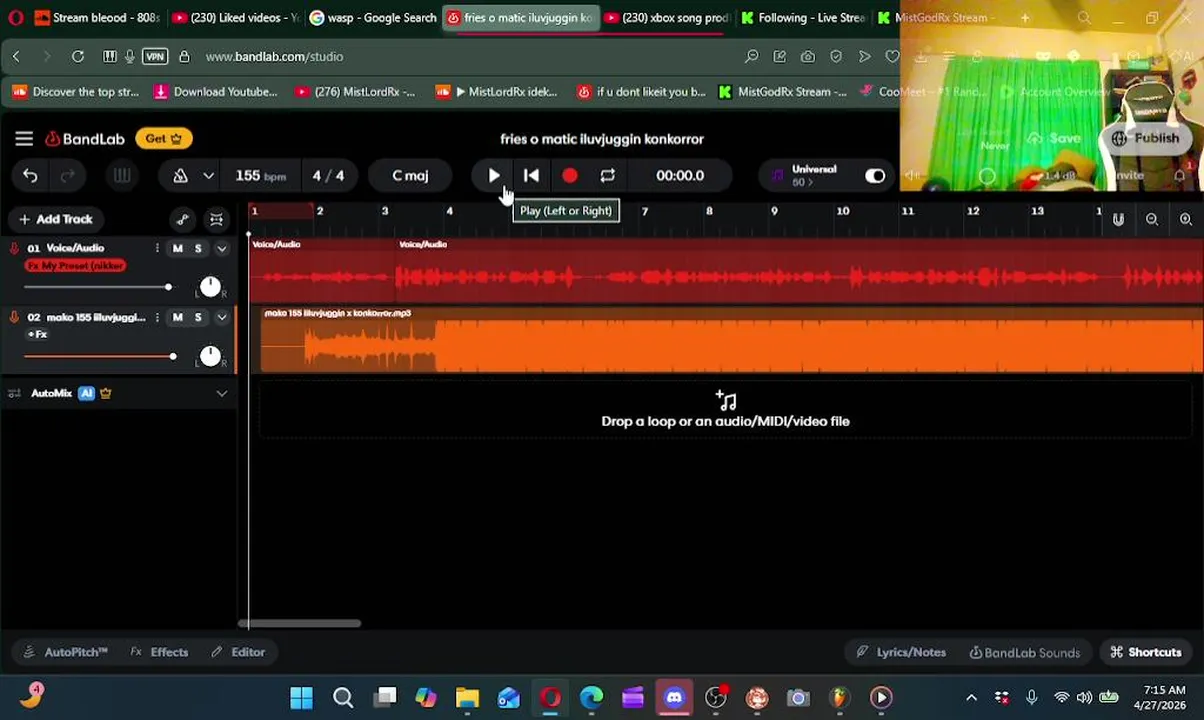Viewport: 1204px width, 720px height.
Task: Solo track 02 mako 155
Action: point(198,318)
